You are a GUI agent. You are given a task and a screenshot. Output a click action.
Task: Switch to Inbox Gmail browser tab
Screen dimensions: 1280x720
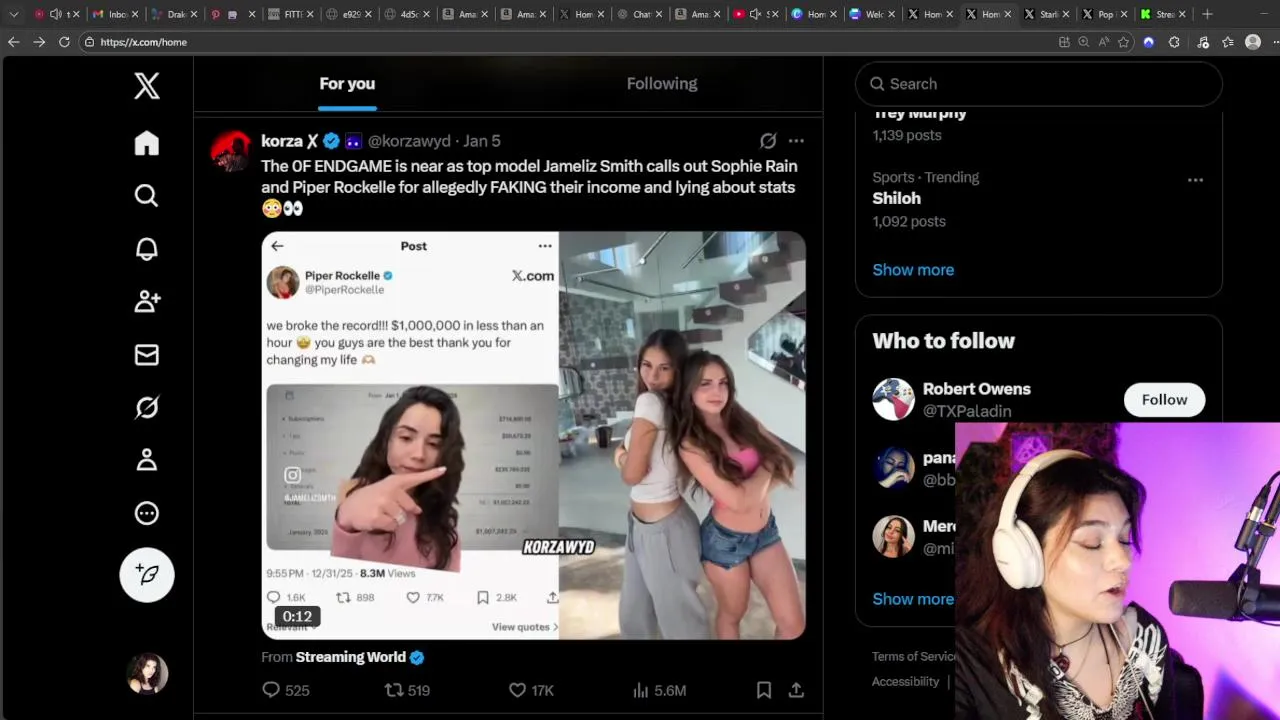[x=113, y=14]
